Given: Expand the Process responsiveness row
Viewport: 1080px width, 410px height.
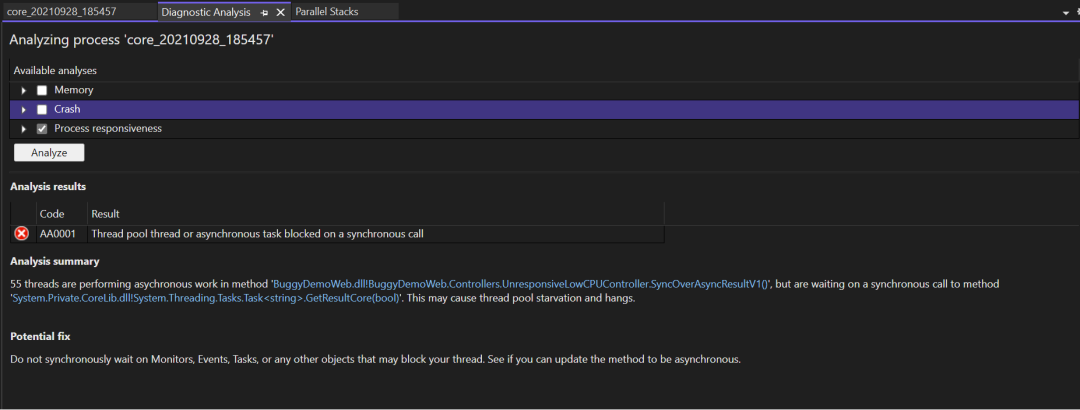Looking at the screenshot, I should (x=23, y=129).
